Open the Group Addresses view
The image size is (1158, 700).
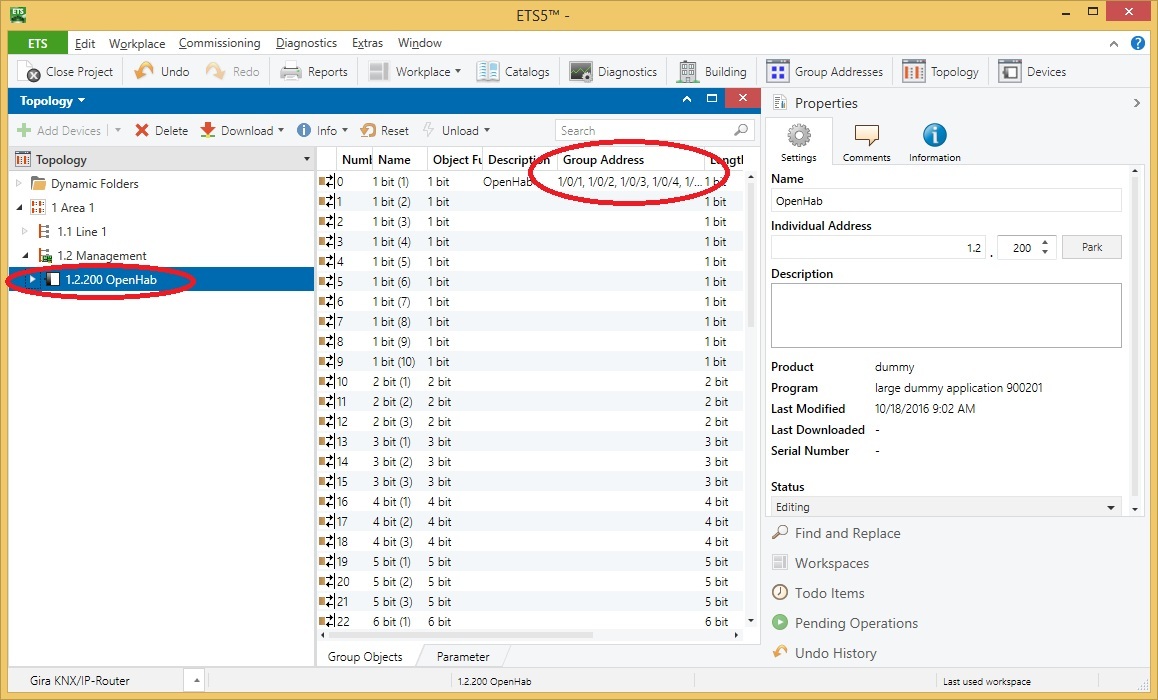pos(826,71)
